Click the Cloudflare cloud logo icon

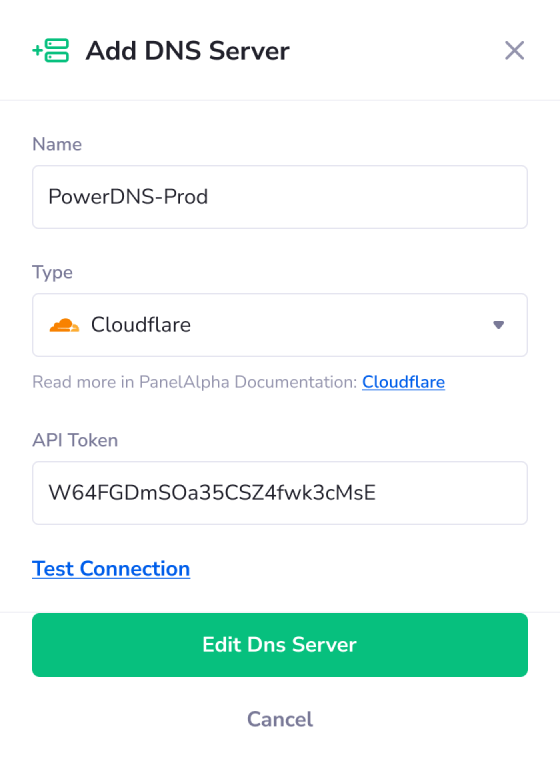point(64,325)
